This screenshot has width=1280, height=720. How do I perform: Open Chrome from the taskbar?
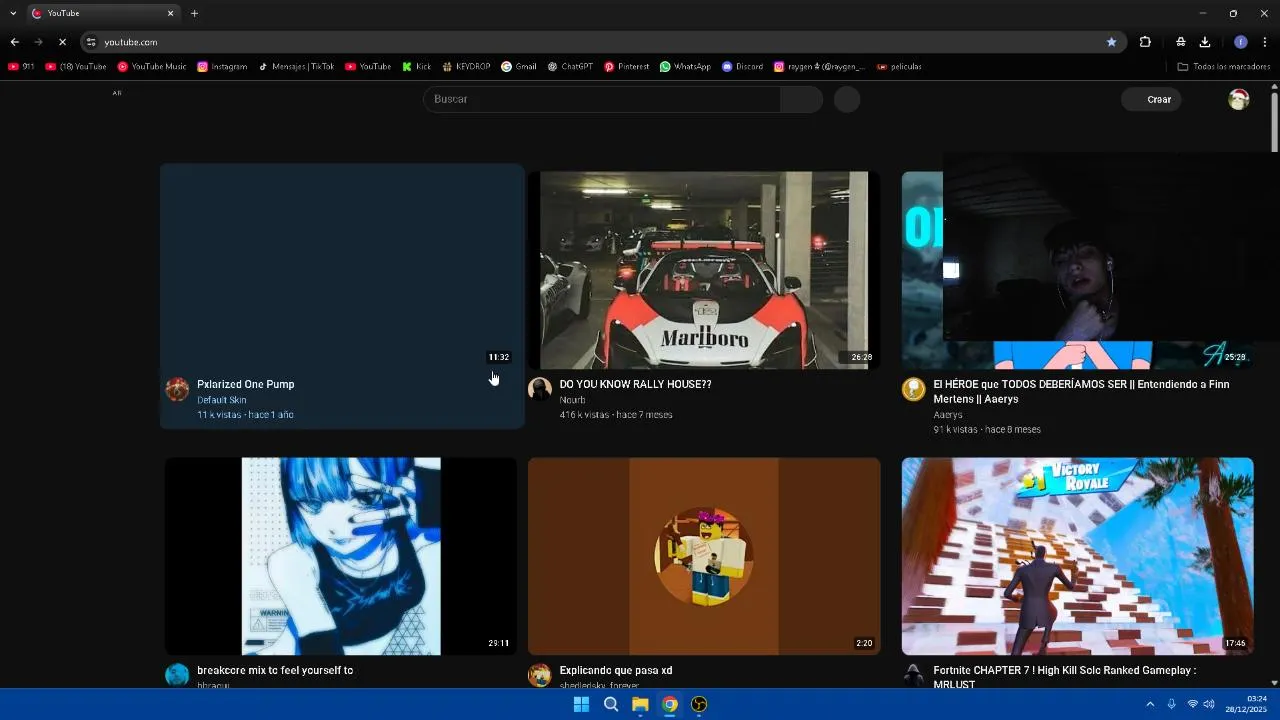point(670,704)
